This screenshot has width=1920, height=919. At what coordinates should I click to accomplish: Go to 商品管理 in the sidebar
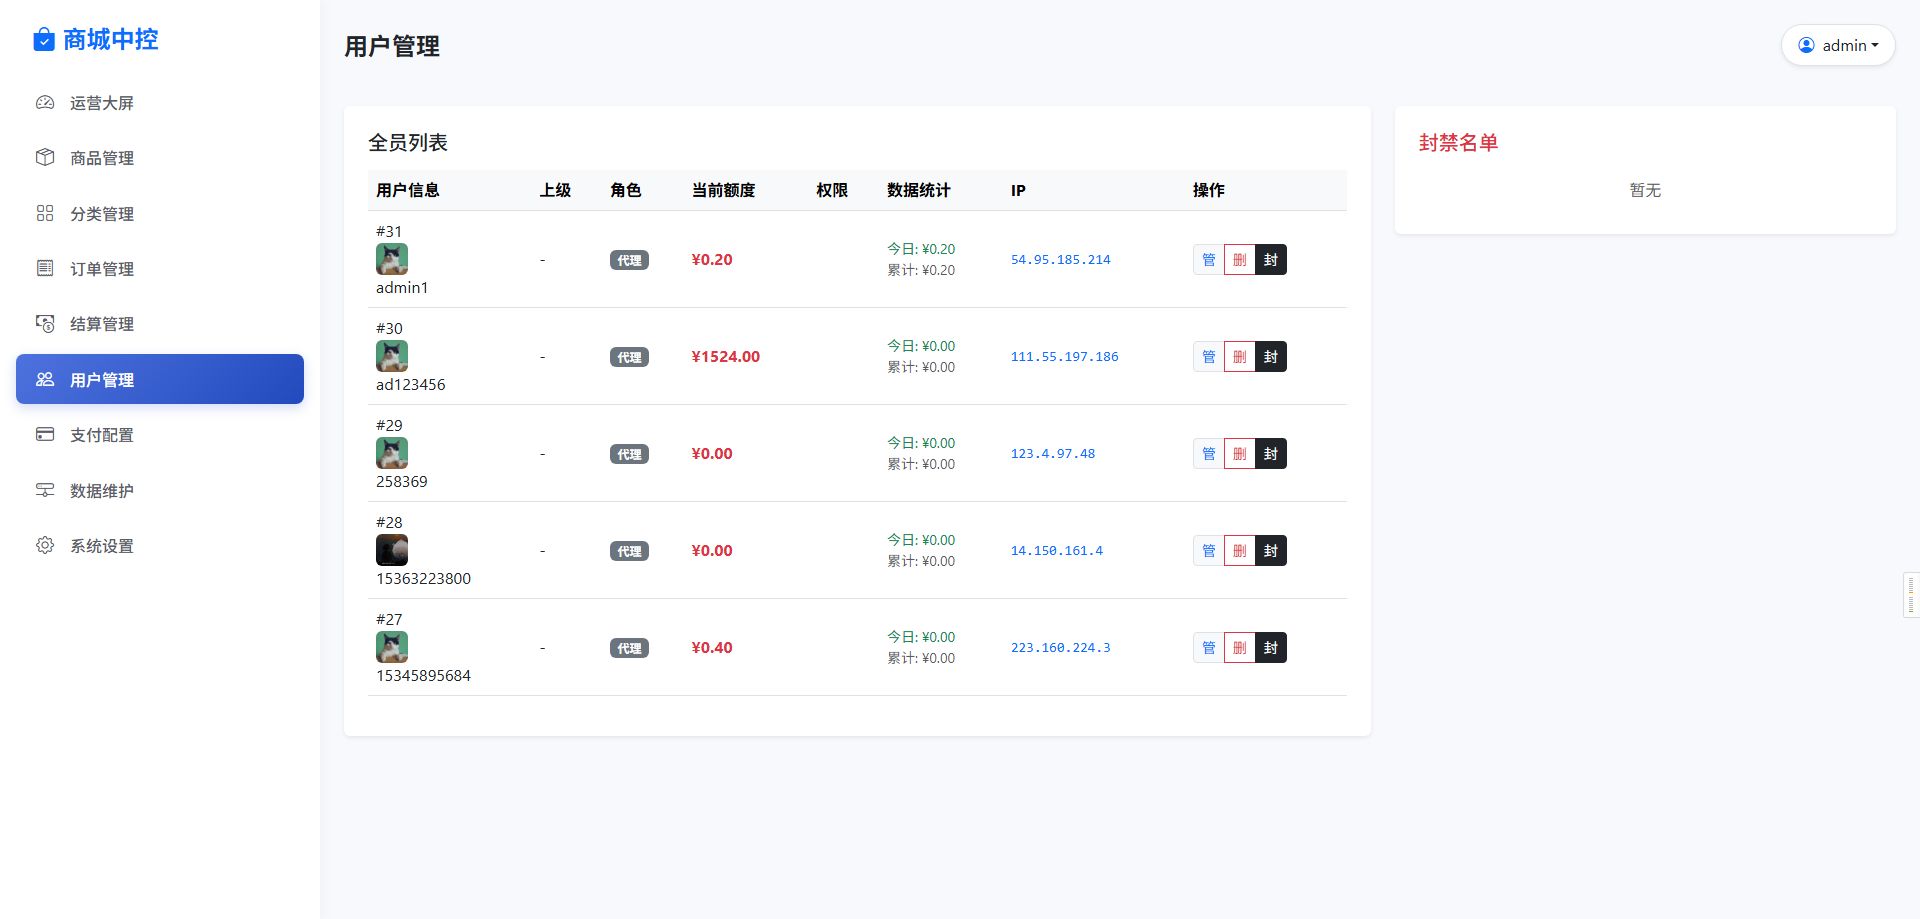[x=160, y=157]
